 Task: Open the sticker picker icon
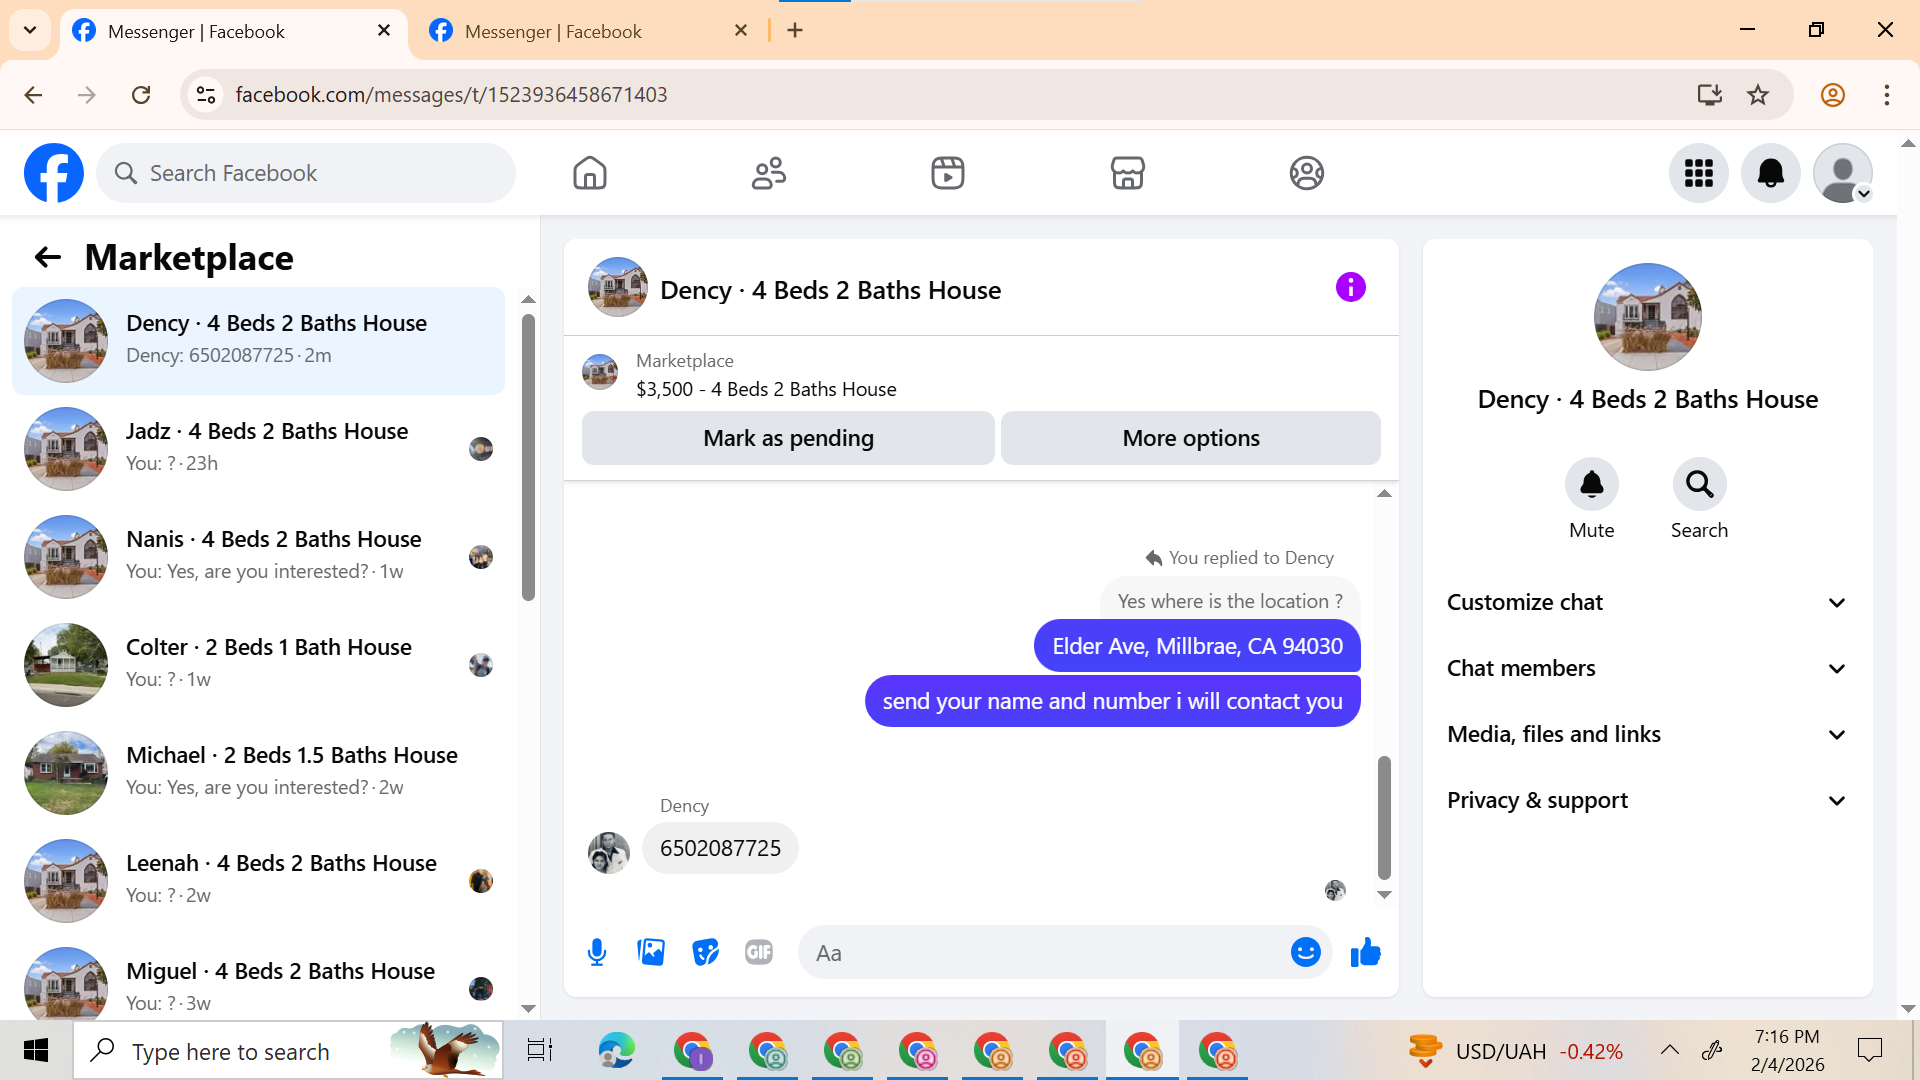click(705, 952)
